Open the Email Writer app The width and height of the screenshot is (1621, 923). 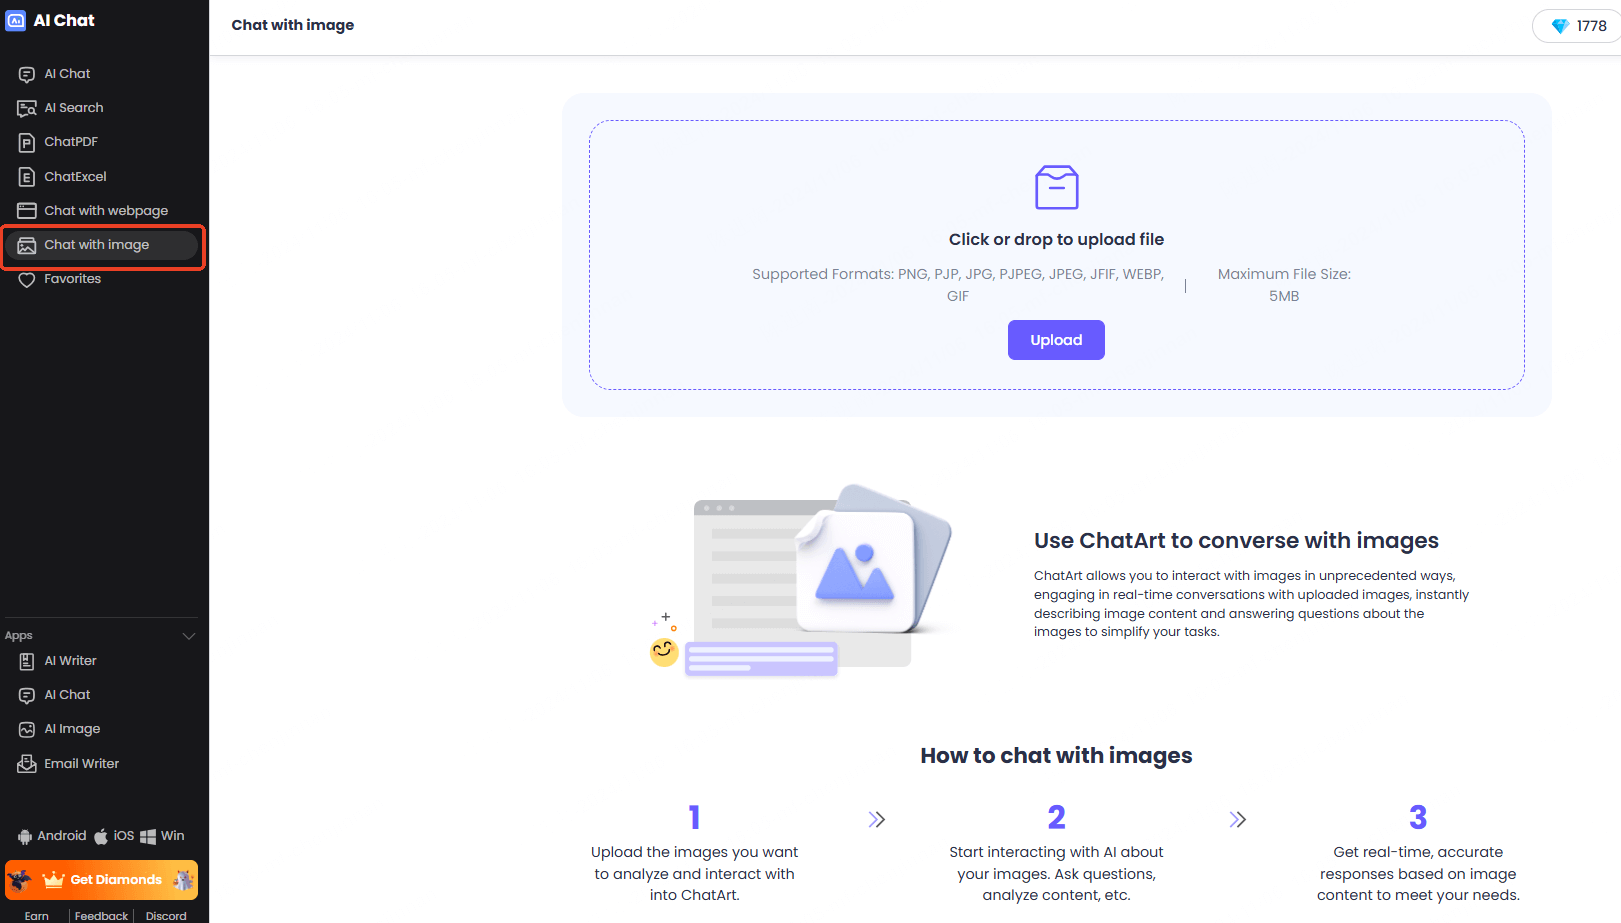pos(81,764)
